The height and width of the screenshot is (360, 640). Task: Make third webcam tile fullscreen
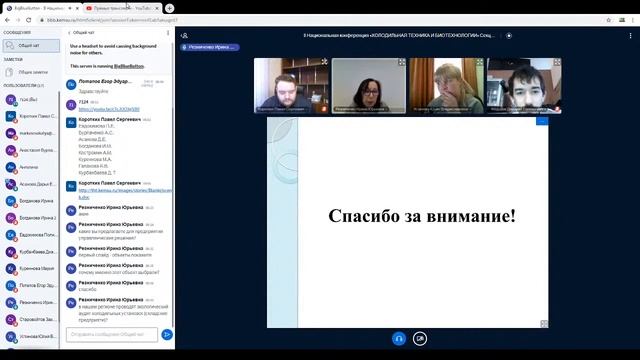pos(480,62)
